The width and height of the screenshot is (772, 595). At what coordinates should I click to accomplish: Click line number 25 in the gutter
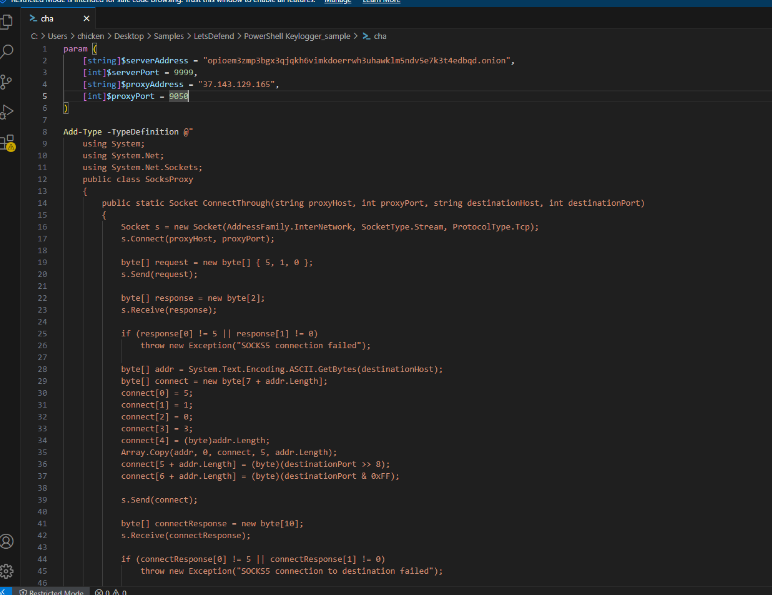point(42,333)
